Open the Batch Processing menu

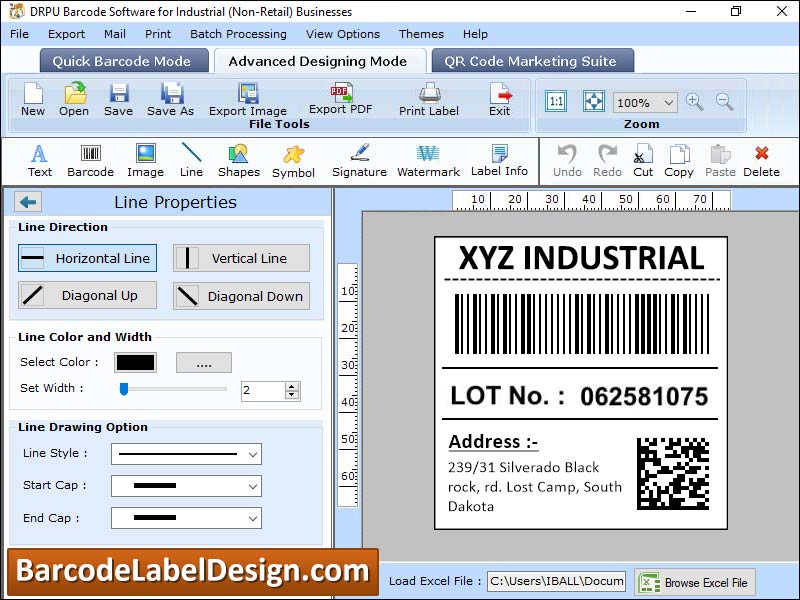point(238,33)
